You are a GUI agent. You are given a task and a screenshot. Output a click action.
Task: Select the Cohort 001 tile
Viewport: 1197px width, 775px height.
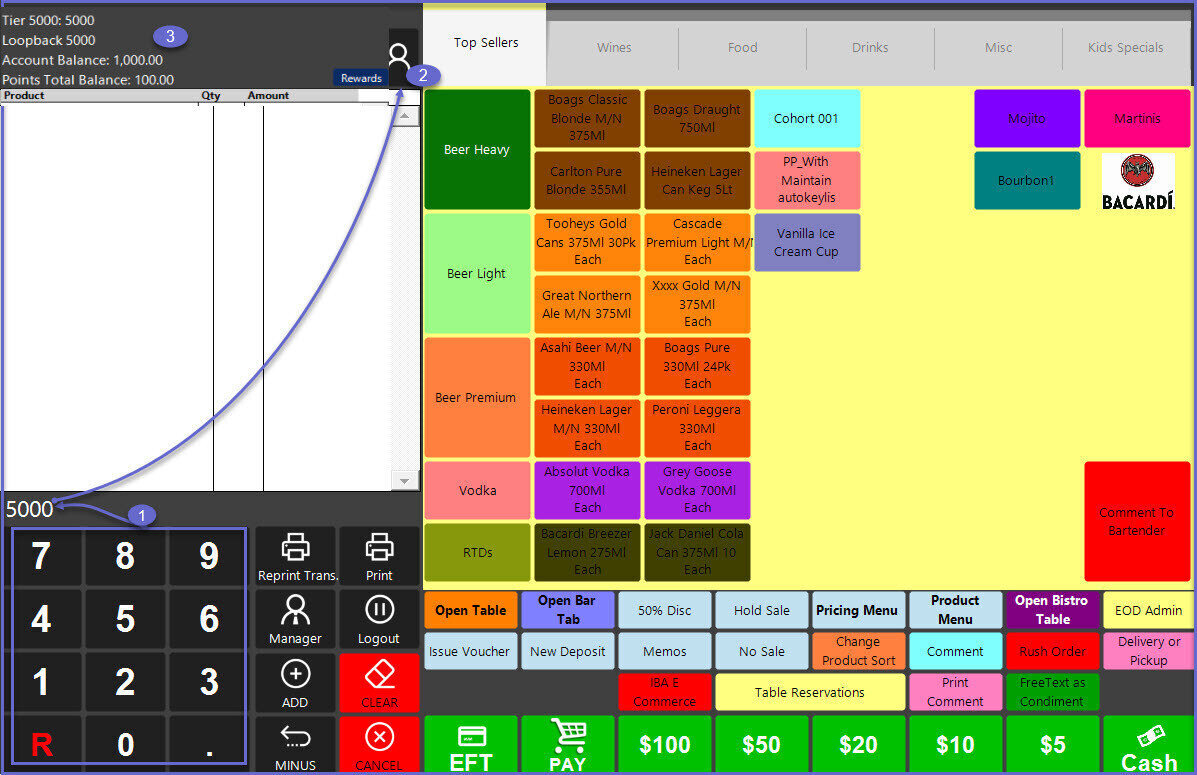[x=807, y=118]
